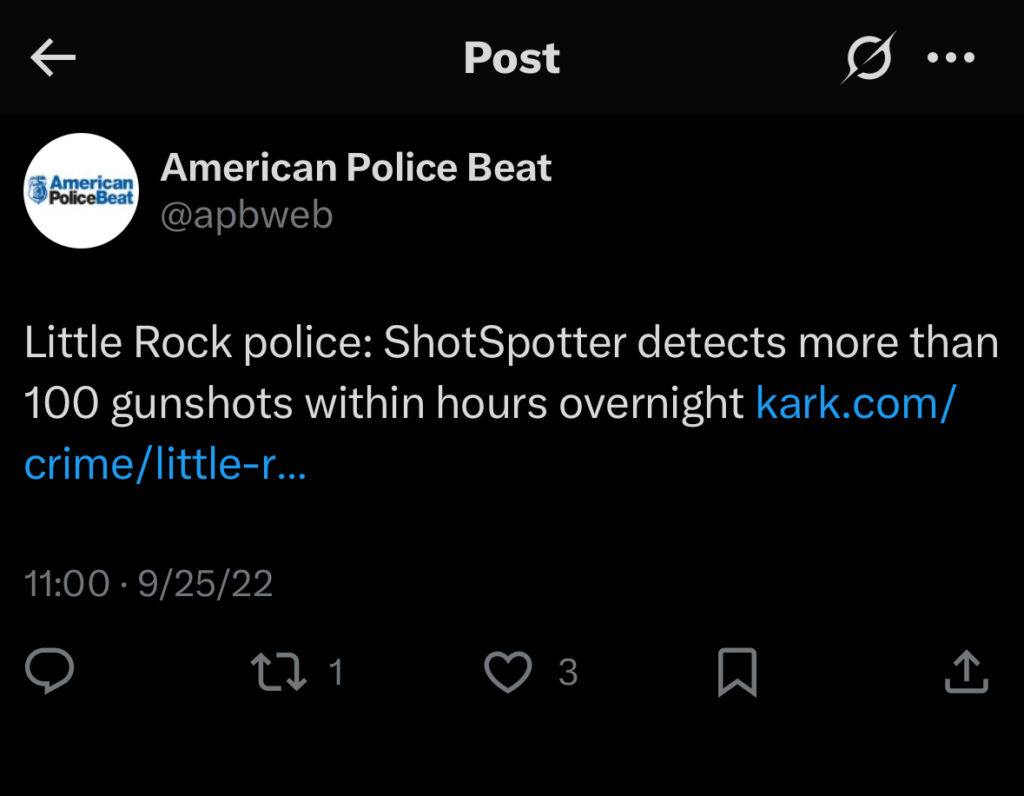Tap the 11:00 post time
1024x796 pixels.
click(x=66, y=584)
